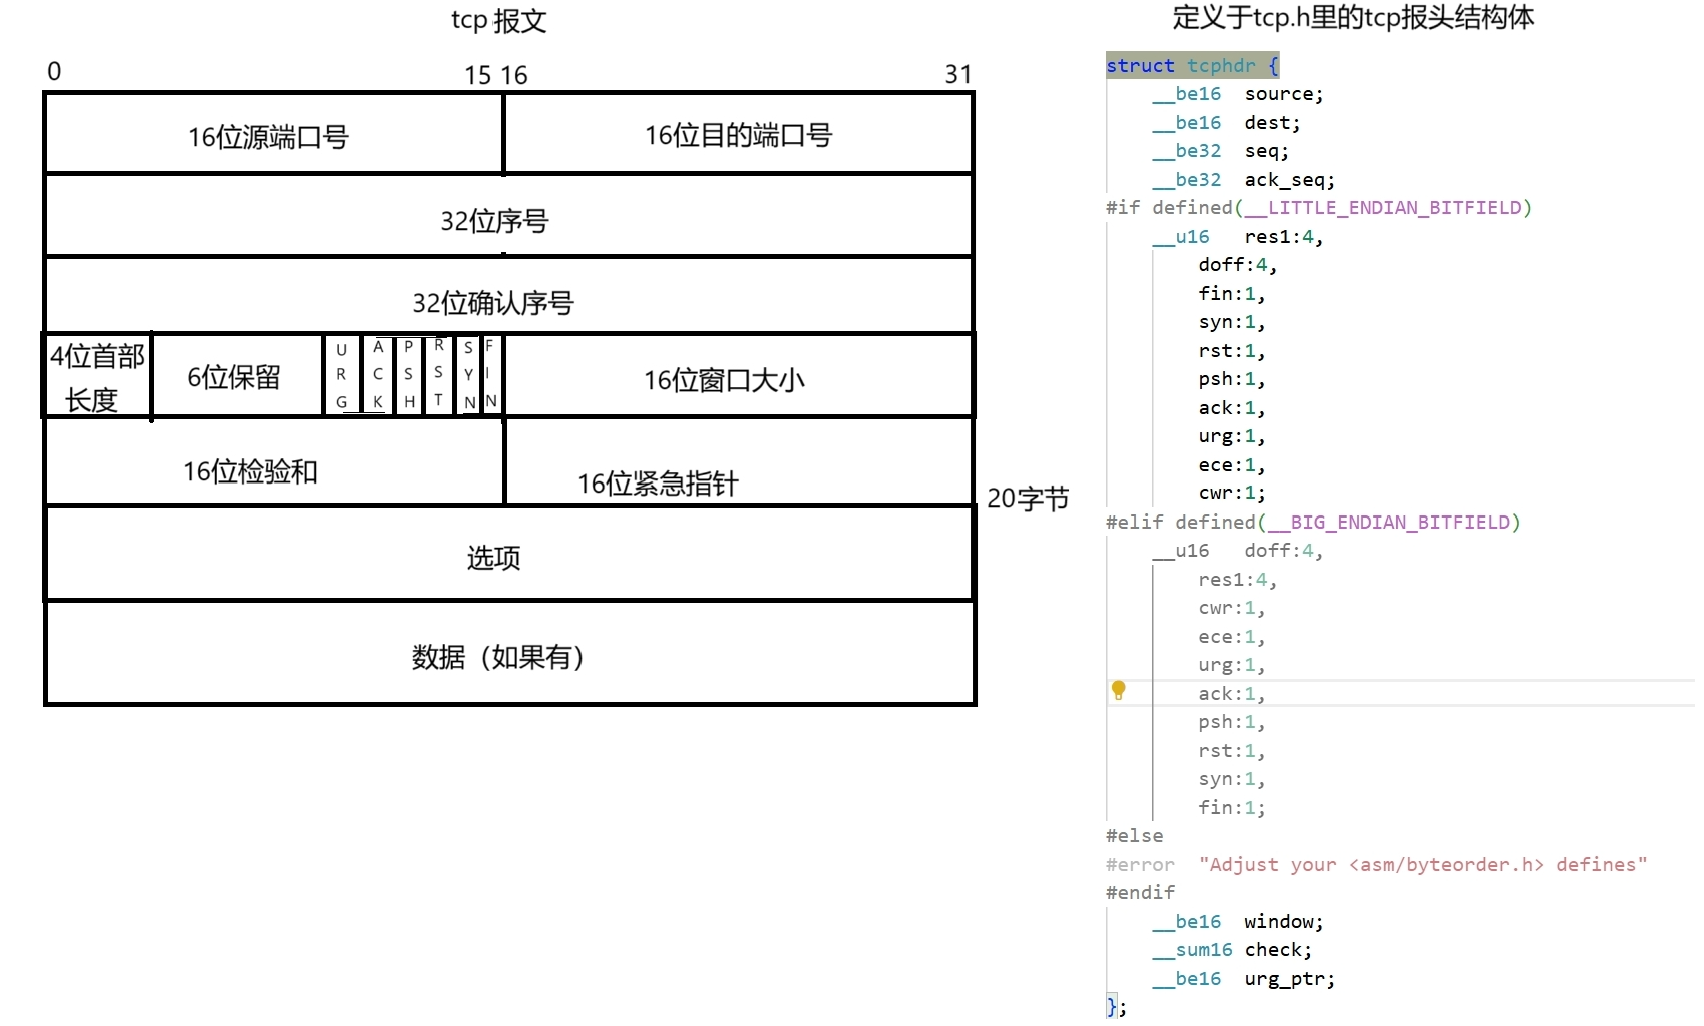
Task: Select the '16位源端口号' cell in the diagram
Action: (x=274, y=134)
